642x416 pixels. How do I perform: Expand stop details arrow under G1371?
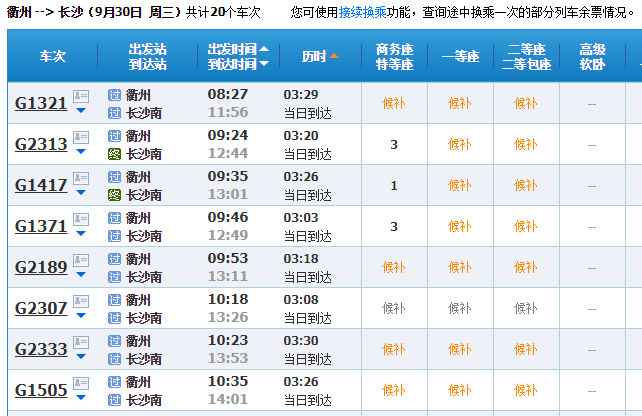click(x=81, y=233)
